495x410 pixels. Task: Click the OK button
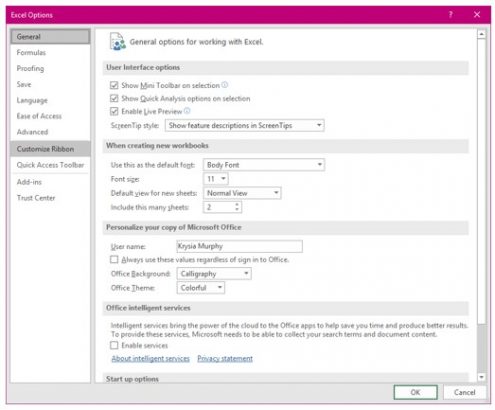(x=415, y=392)
